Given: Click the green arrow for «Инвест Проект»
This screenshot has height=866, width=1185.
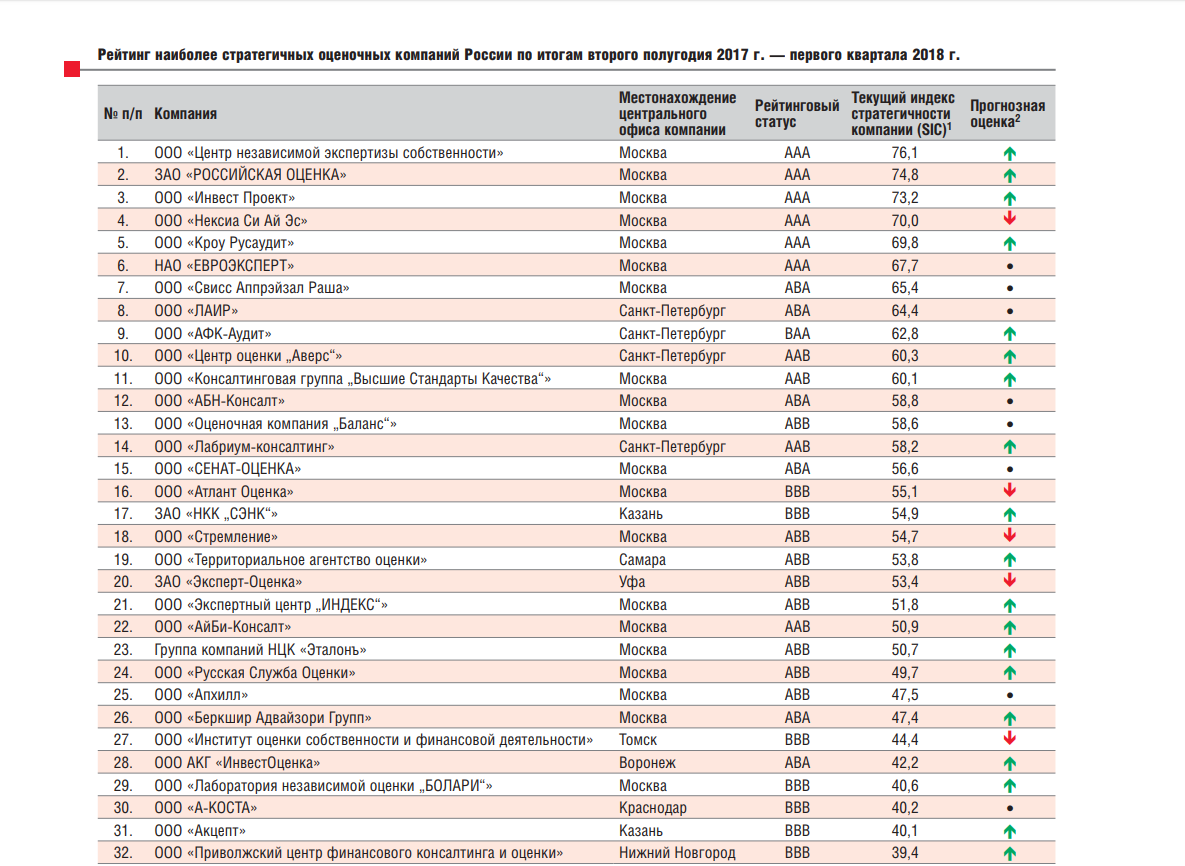Looking at the screenshot, I should coord(1010,199).
